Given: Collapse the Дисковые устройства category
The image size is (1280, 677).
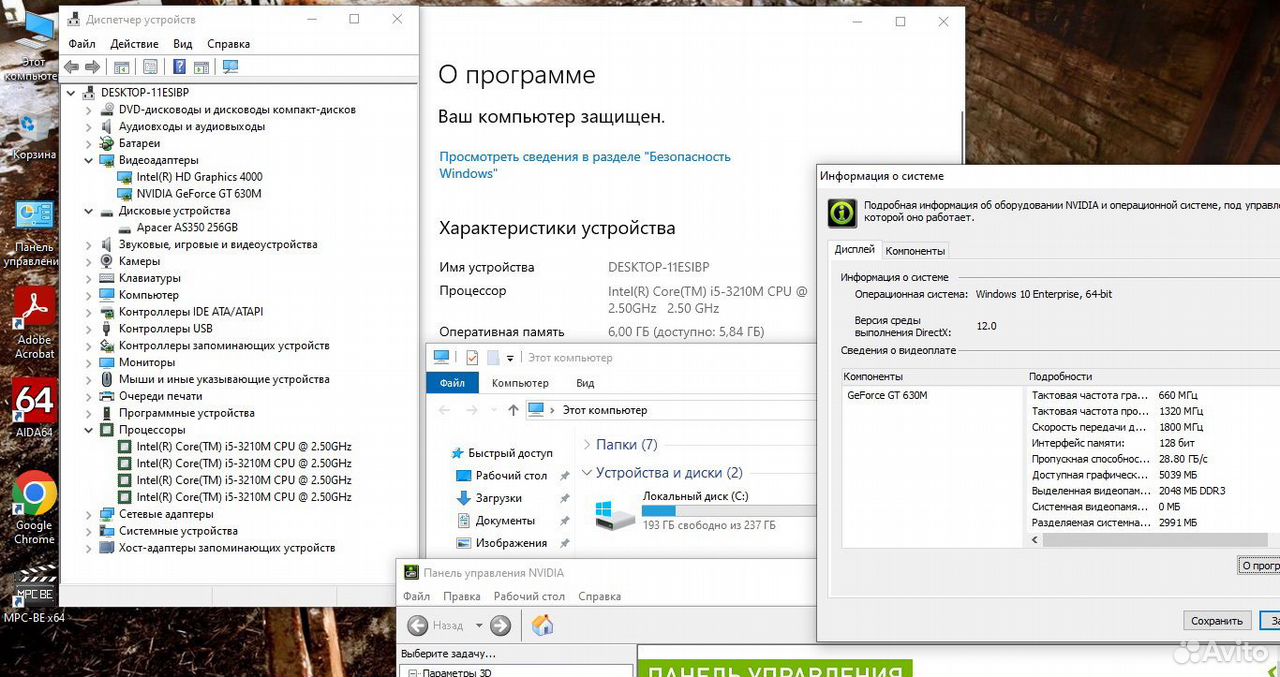Looking at the screenshot, I should [x=88, y=211].
